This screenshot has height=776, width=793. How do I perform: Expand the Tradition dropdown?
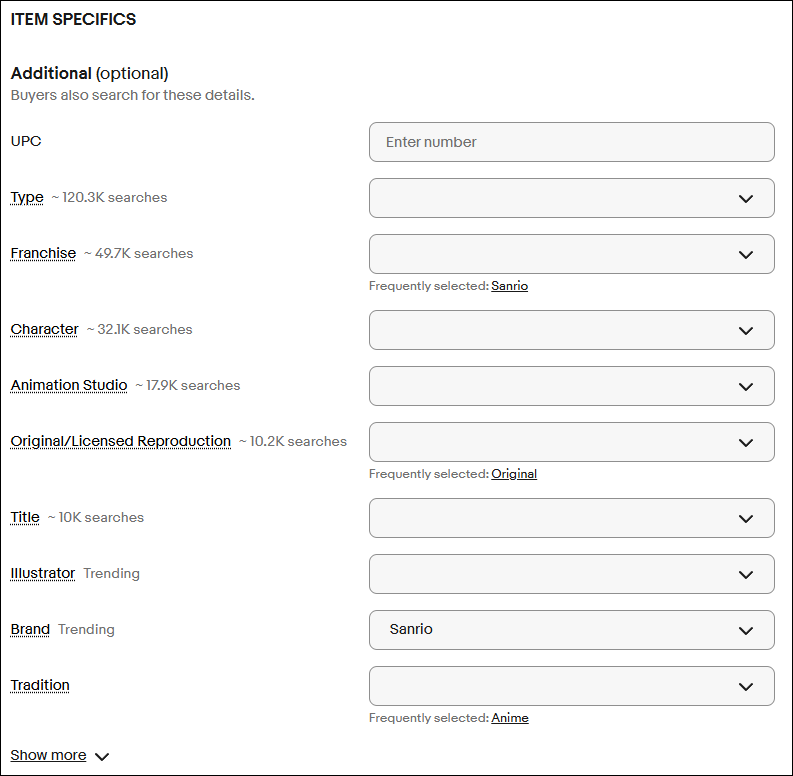(571, 686)
